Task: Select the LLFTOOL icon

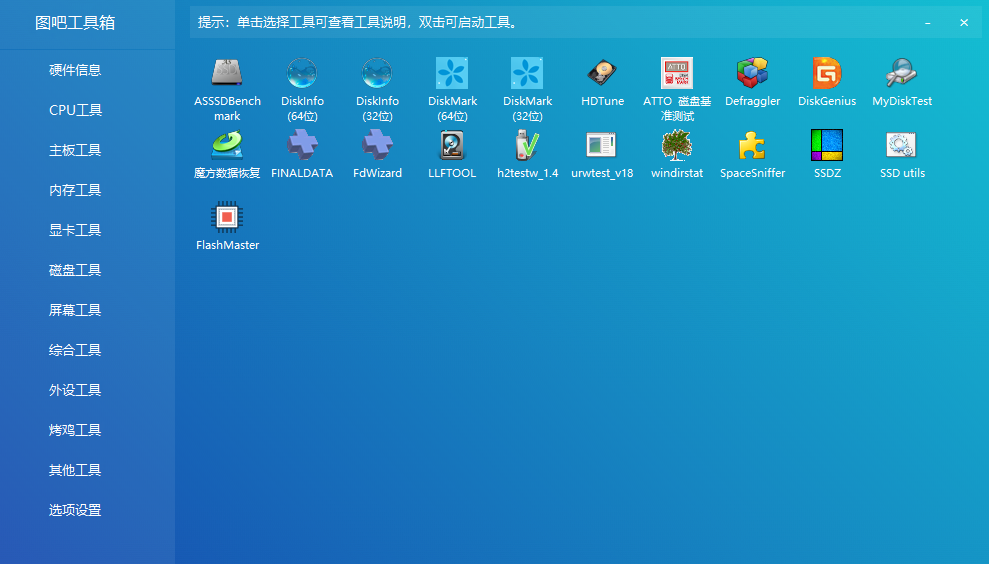Action: pos(452,145)
